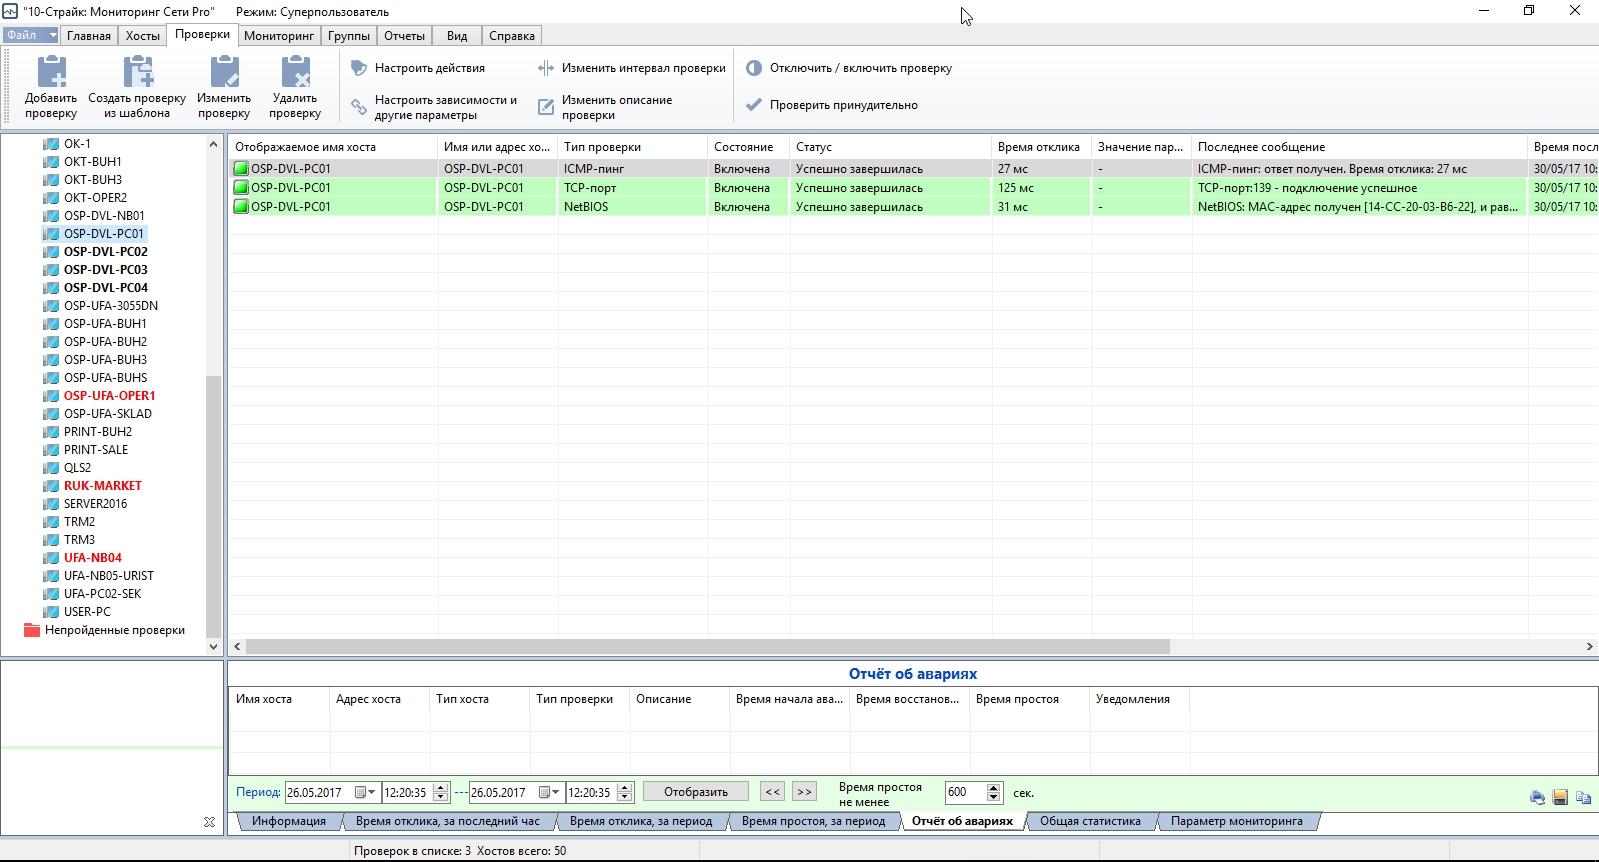This screenshot has height=862, width=1599.
Task: Click Отключить / включить проверку
Action: (x=849, y=68)
